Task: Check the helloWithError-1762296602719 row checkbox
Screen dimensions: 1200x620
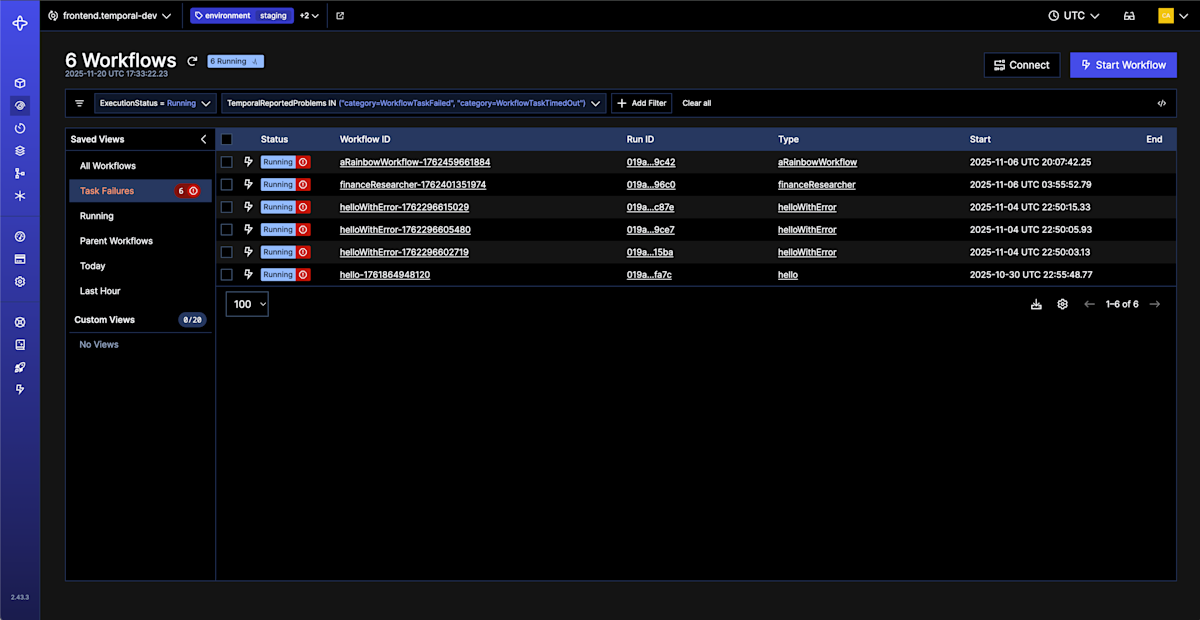Action: [x=227, y=252]
